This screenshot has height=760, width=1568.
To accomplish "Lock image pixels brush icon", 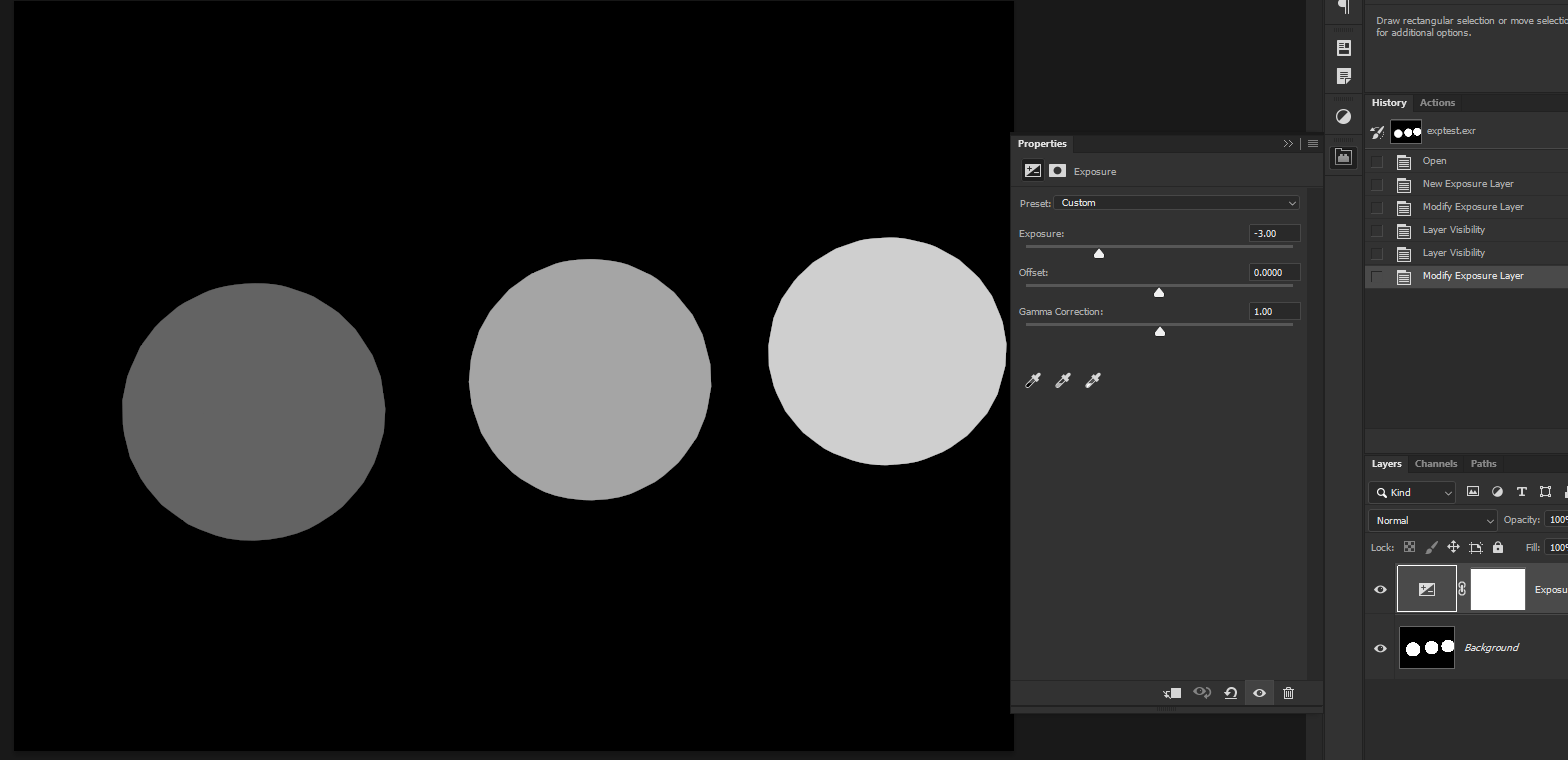I will tap(1431, 548).
